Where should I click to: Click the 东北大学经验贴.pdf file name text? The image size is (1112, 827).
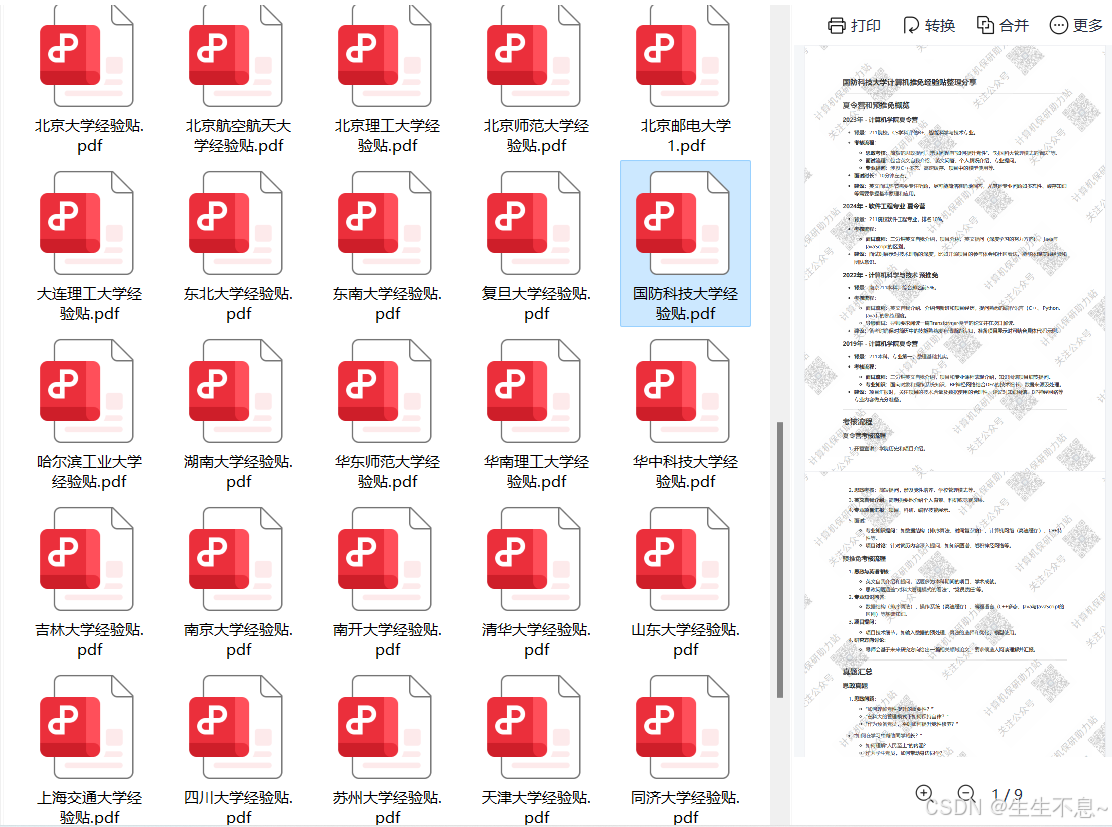[238, 304]
